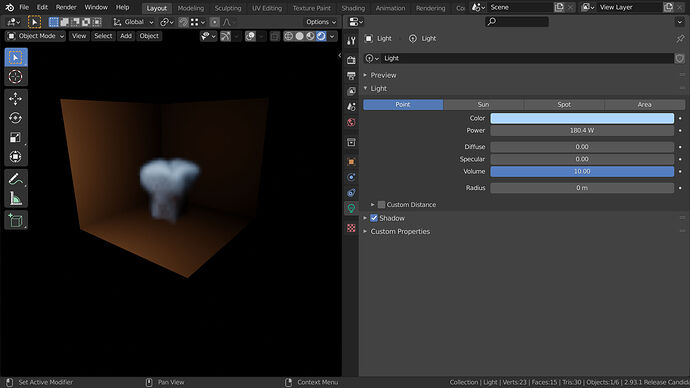This screenshot has width=690, height=388.
Task: Toggle pin for properties context
Action: (680, 39)
